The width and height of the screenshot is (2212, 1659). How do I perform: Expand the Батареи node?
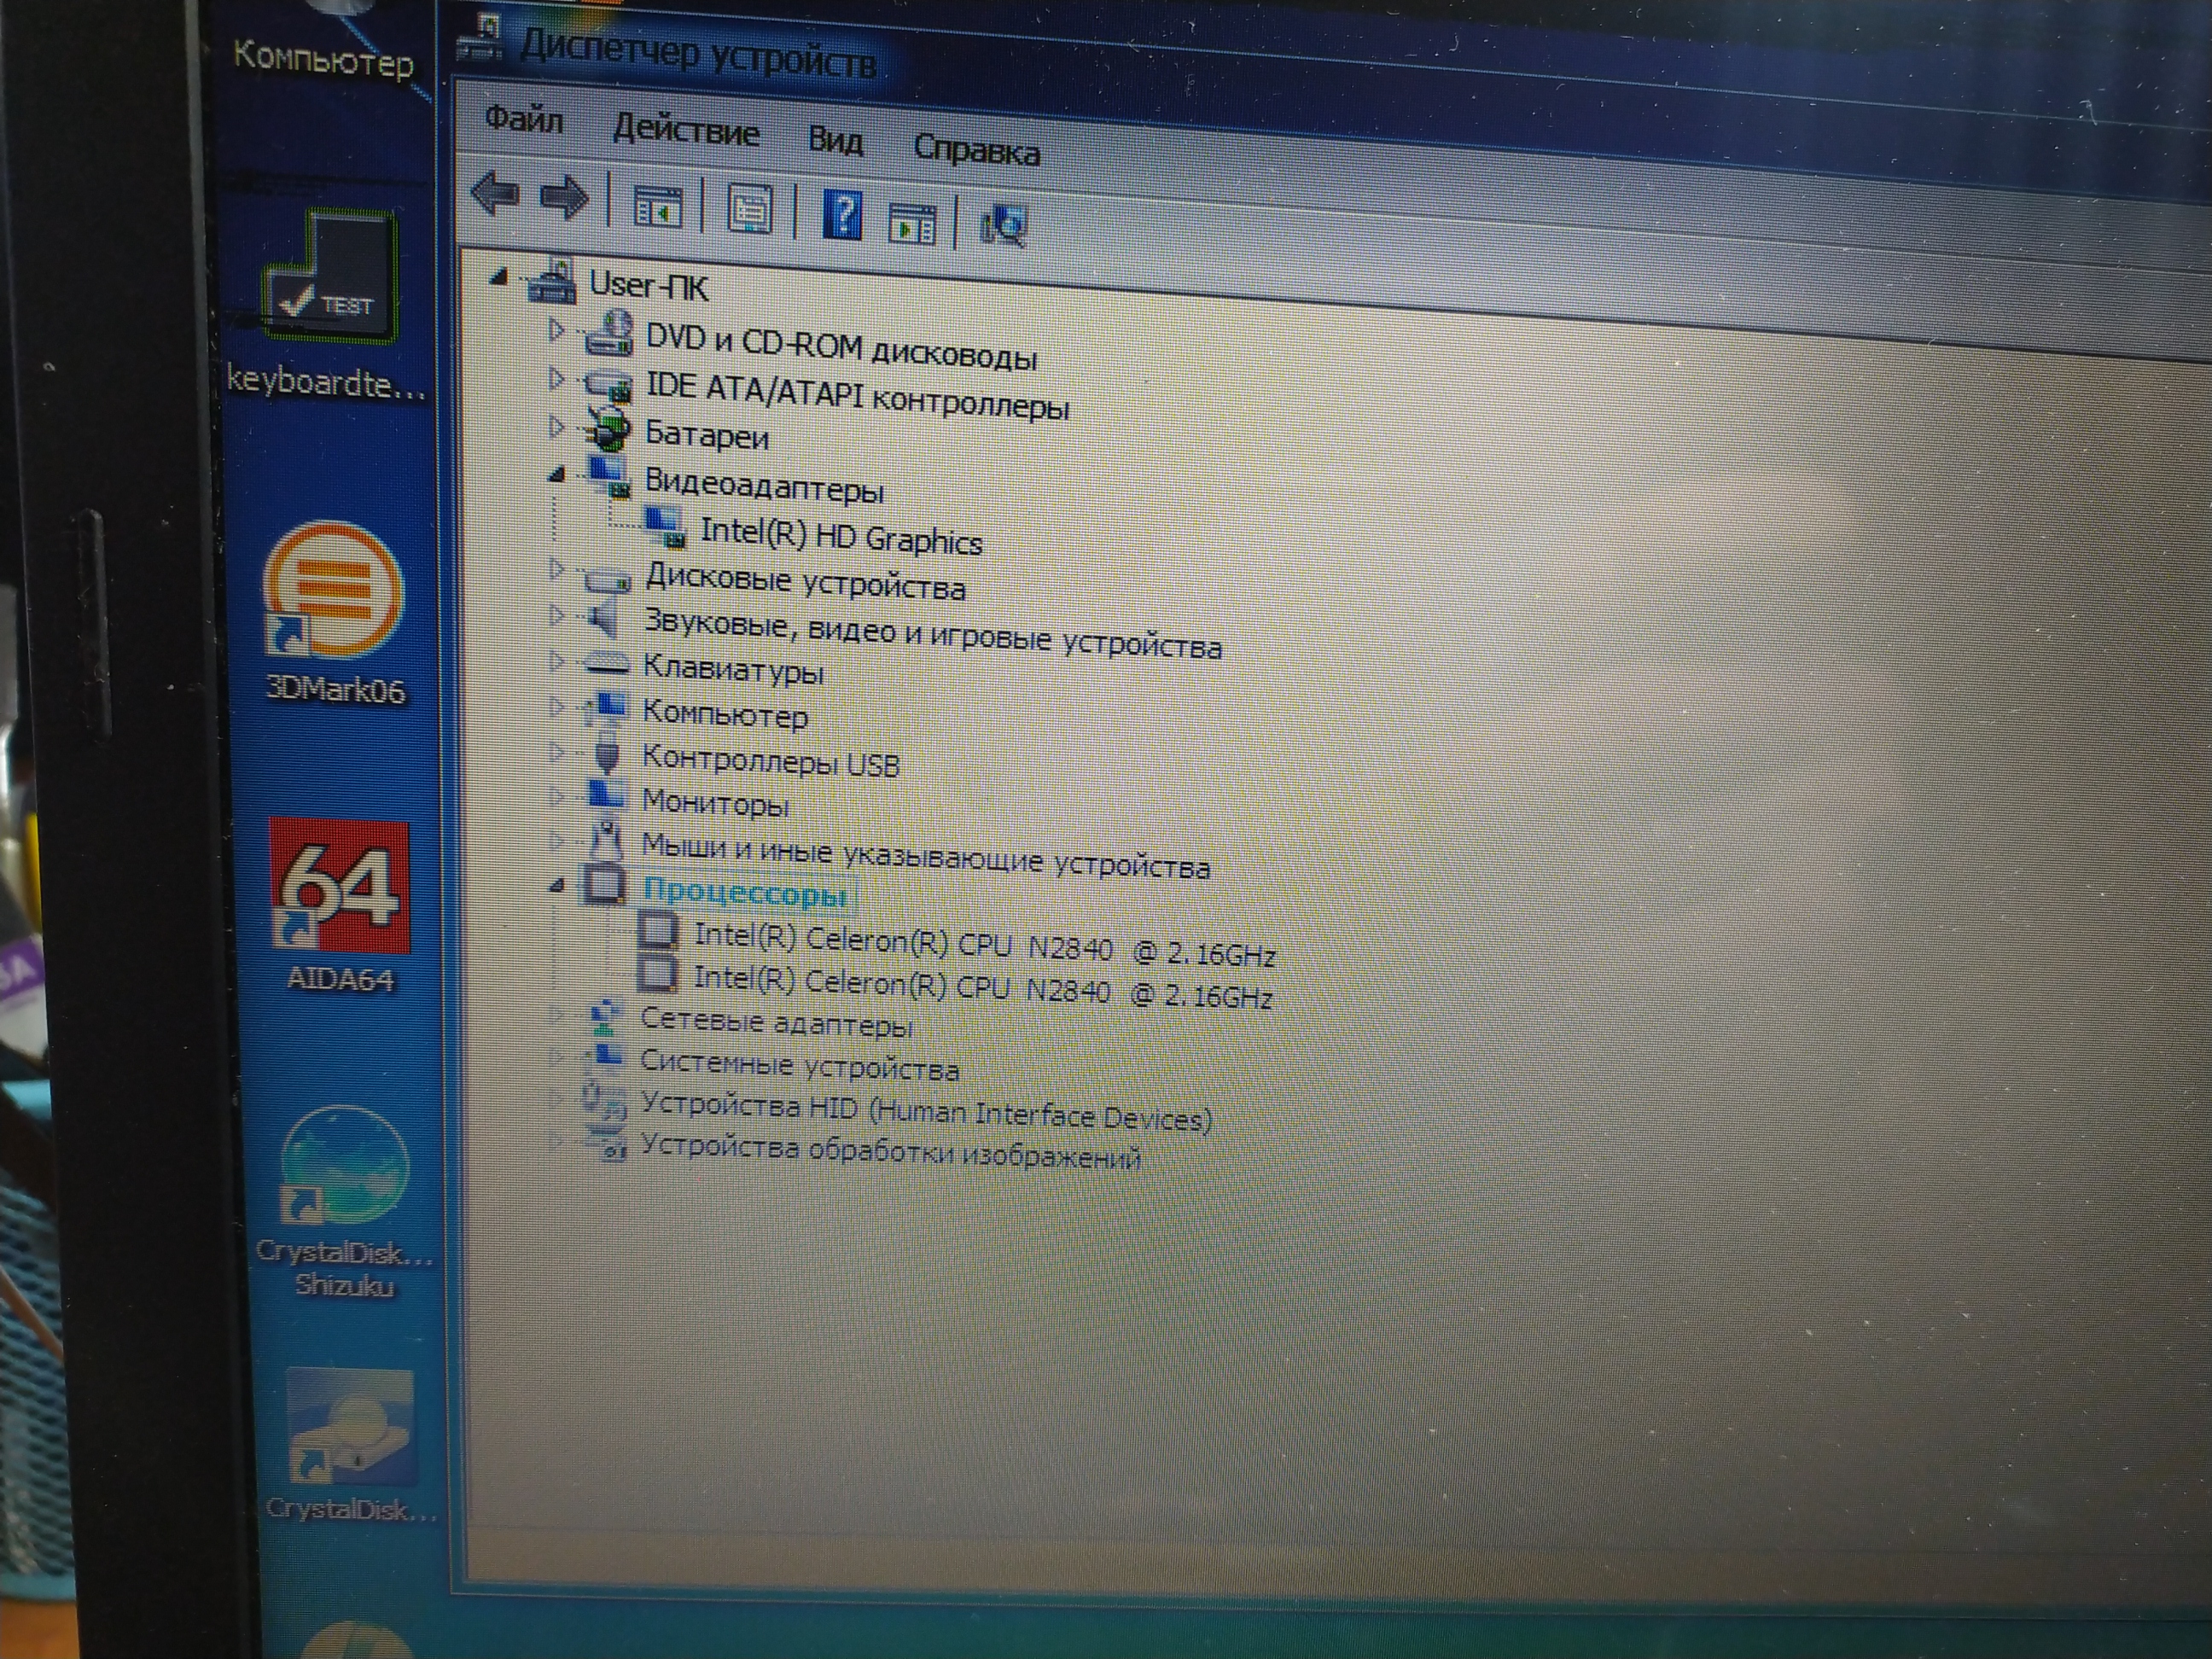coord(556,427)
